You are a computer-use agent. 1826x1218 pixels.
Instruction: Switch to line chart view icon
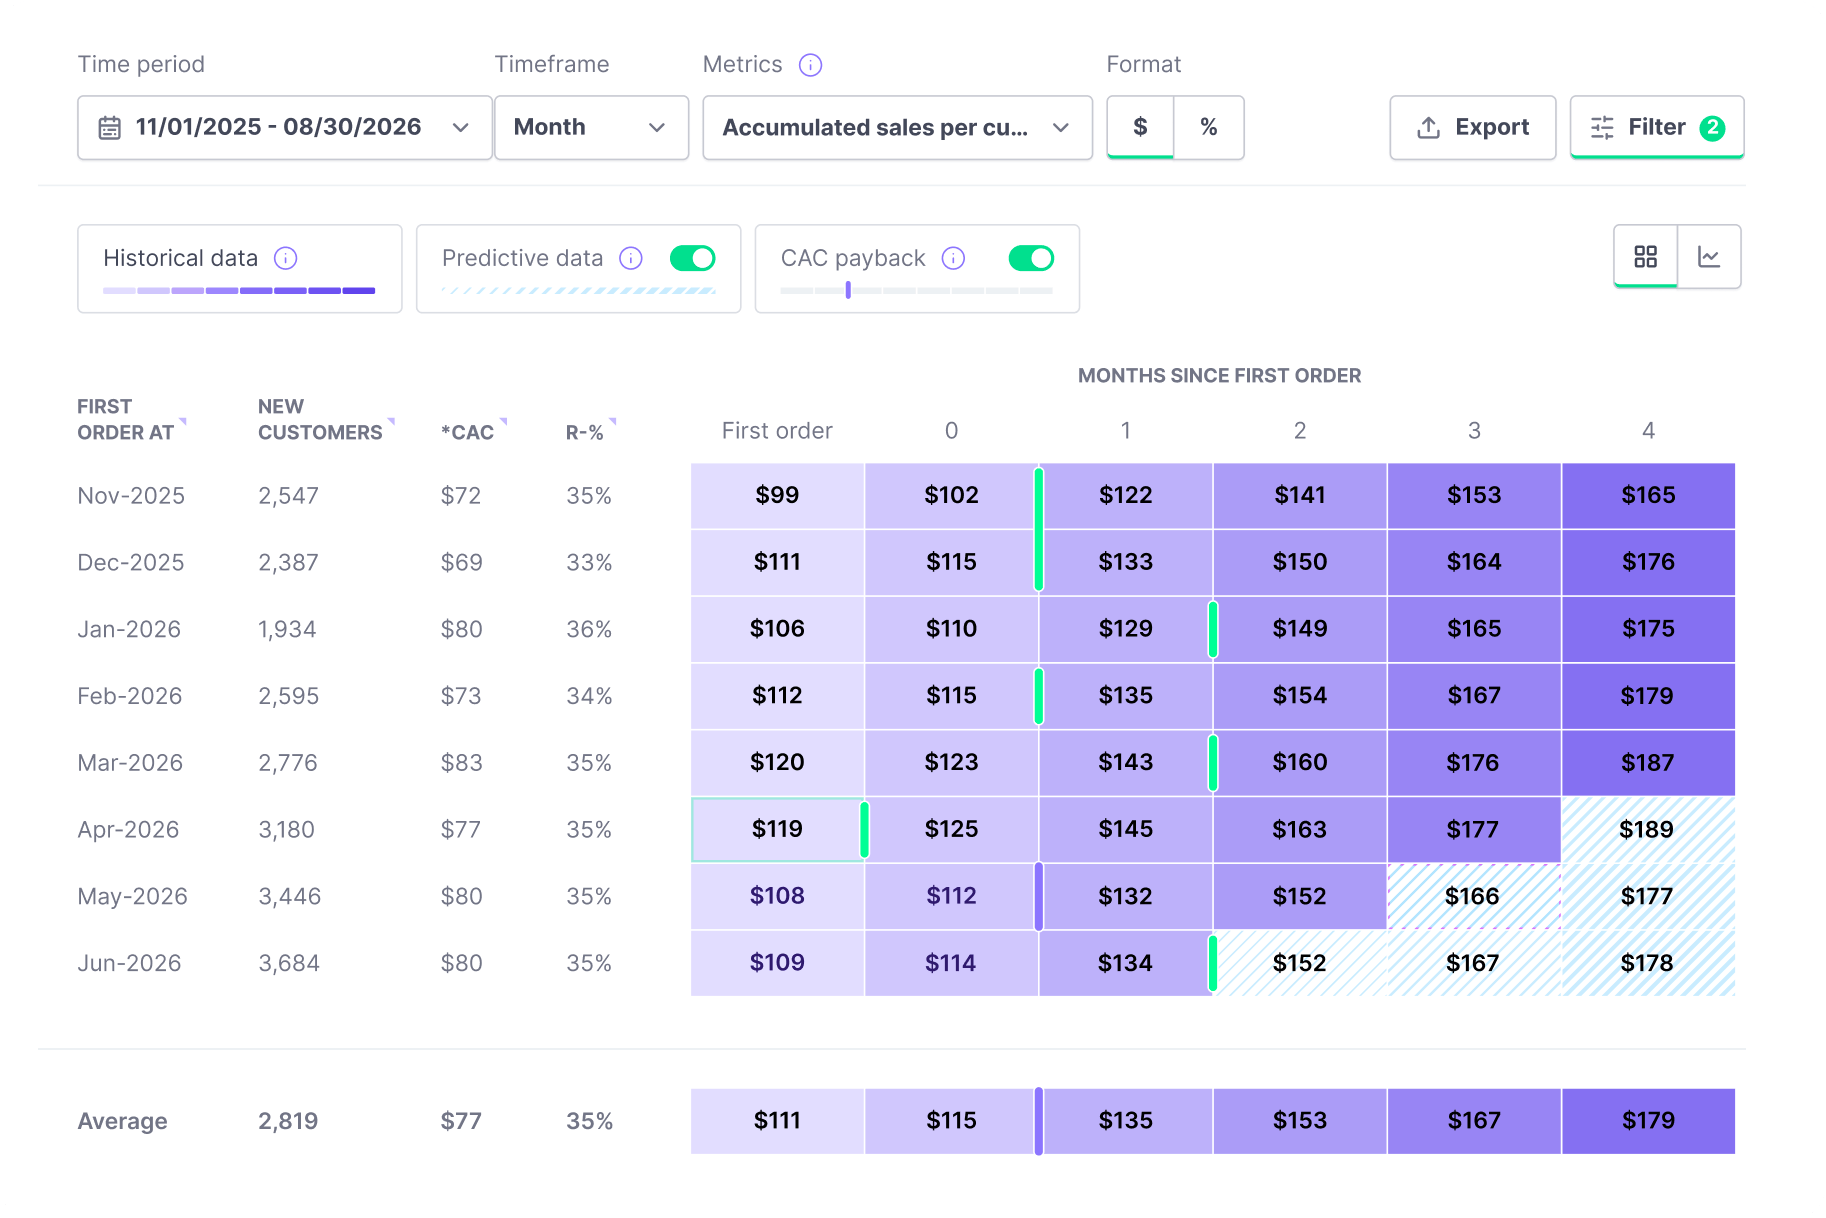coord(1709,257)
